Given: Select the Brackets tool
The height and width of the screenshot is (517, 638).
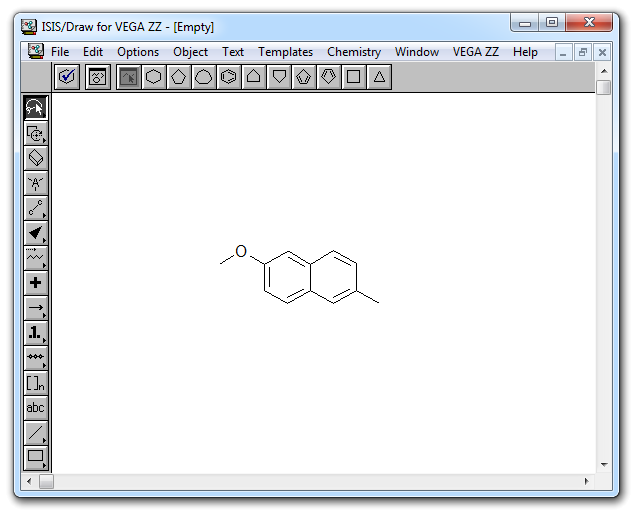Looking at the screenshot, I should click(x=35, y=383).
